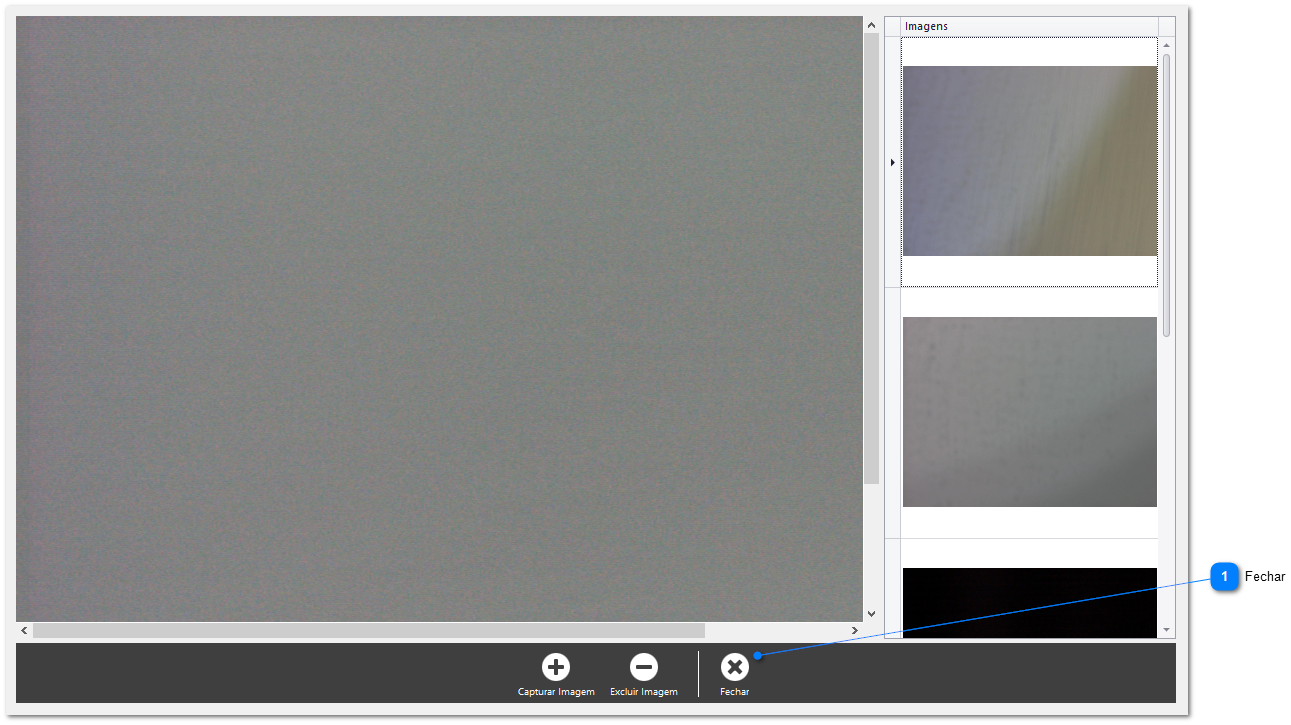
Task: Click the Excluir Imagem label
Action: (644, 692)
